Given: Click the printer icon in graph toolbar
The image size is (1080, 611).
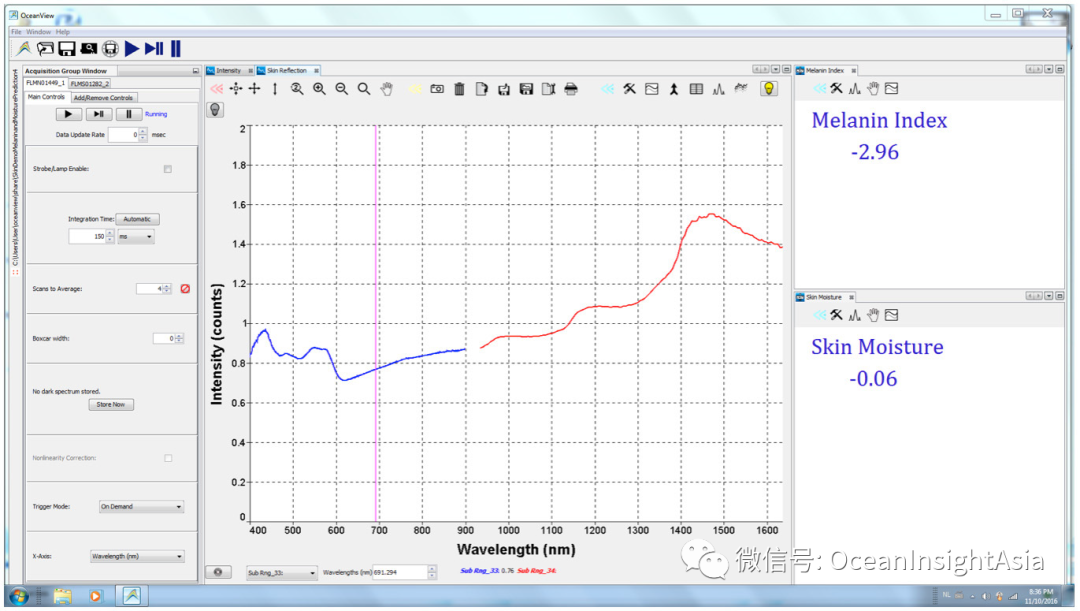Looking at the screenshot, I should coord(571,89).
